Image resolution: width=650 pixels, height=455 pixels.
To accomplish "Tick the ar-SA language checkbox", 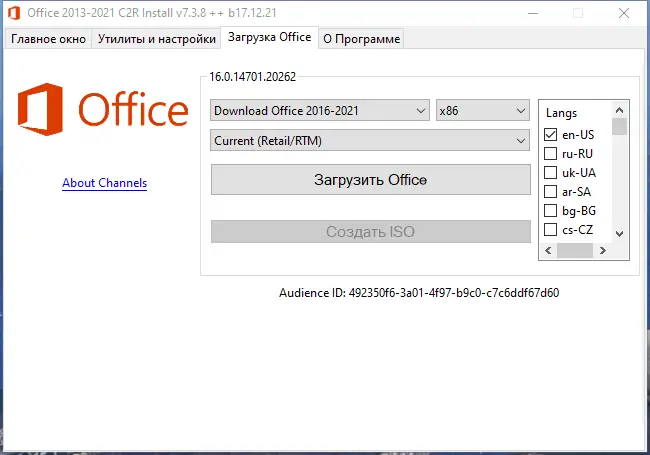I will (550, 191).
